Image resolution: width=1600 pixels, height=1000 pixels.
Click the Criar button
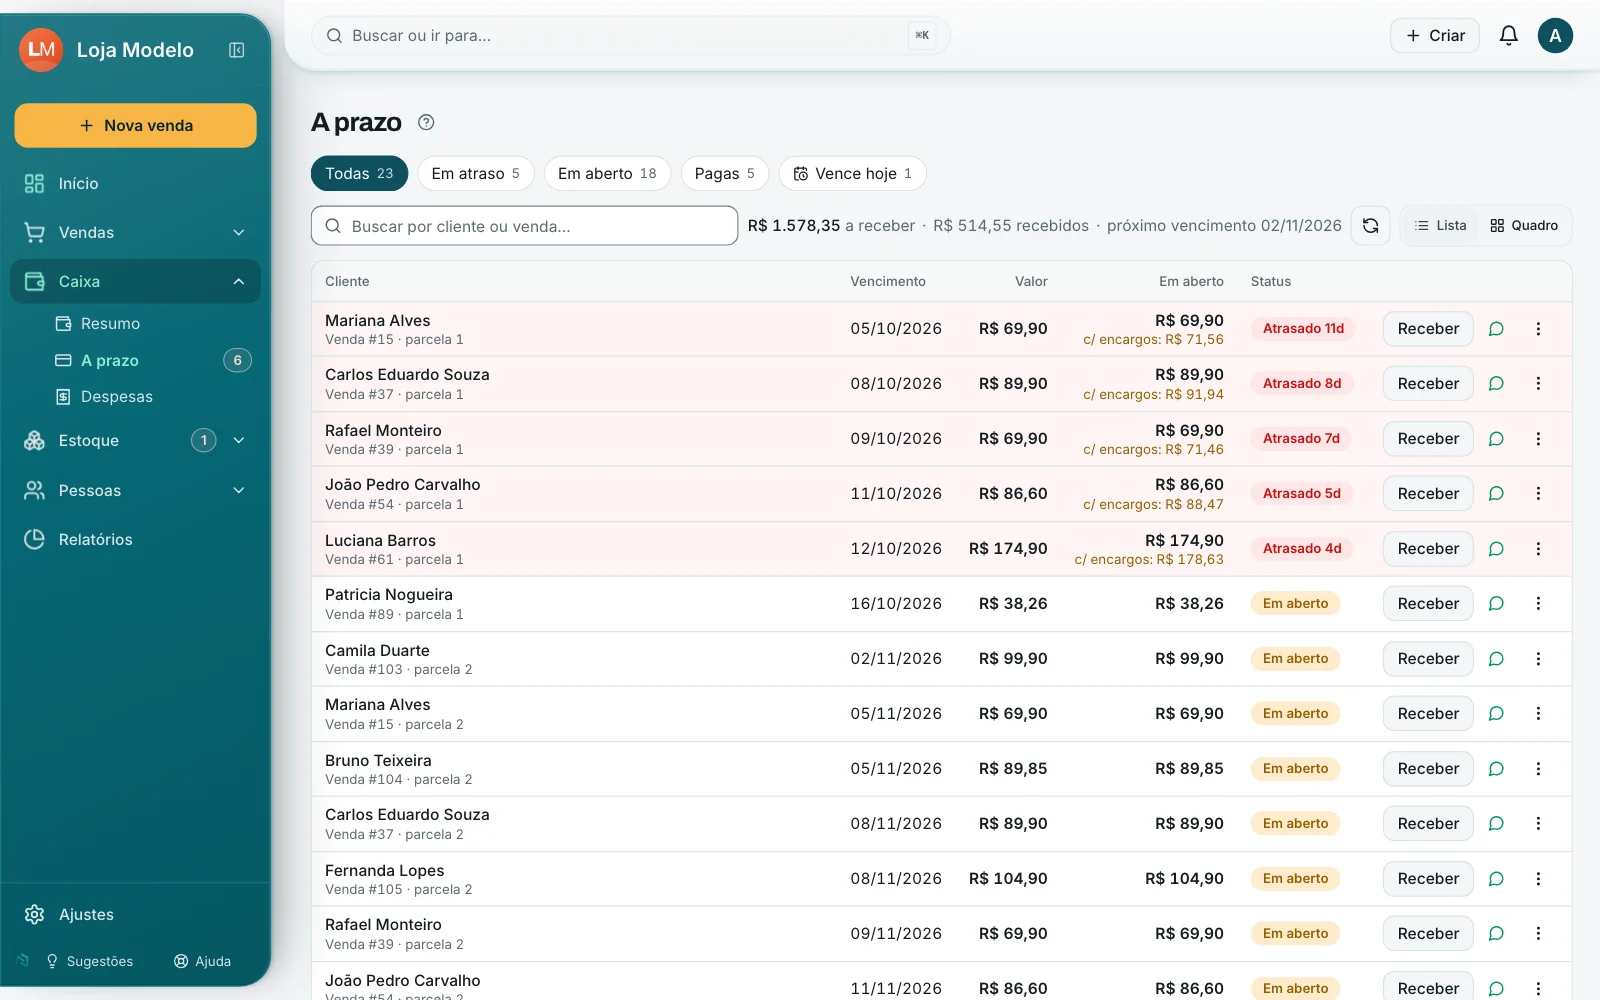click(x=1435, y=36)
